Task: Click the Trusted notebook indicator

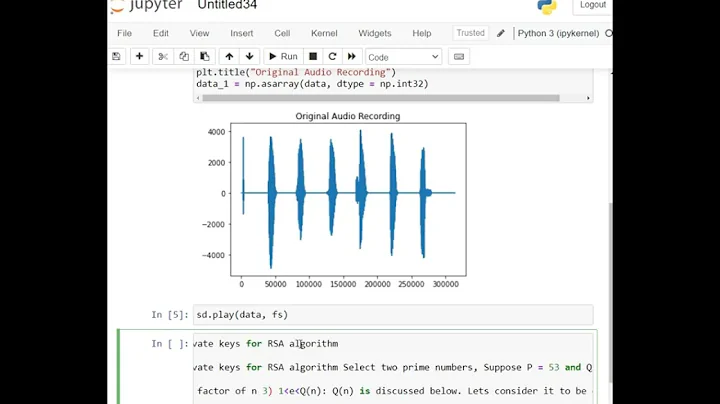Action: point(470,33)
